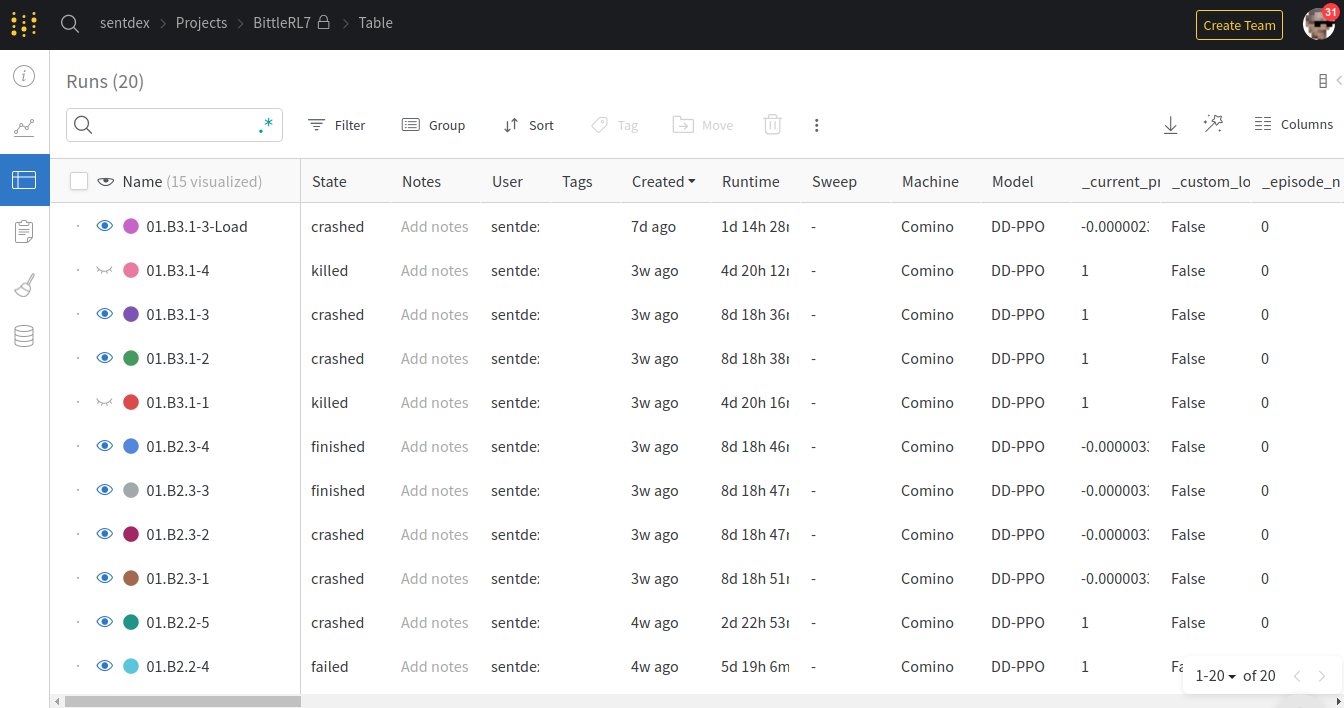Open the Reports clipboard icon in sidebar
Screen dimensions: 1344x708
[x=24, y=232]
